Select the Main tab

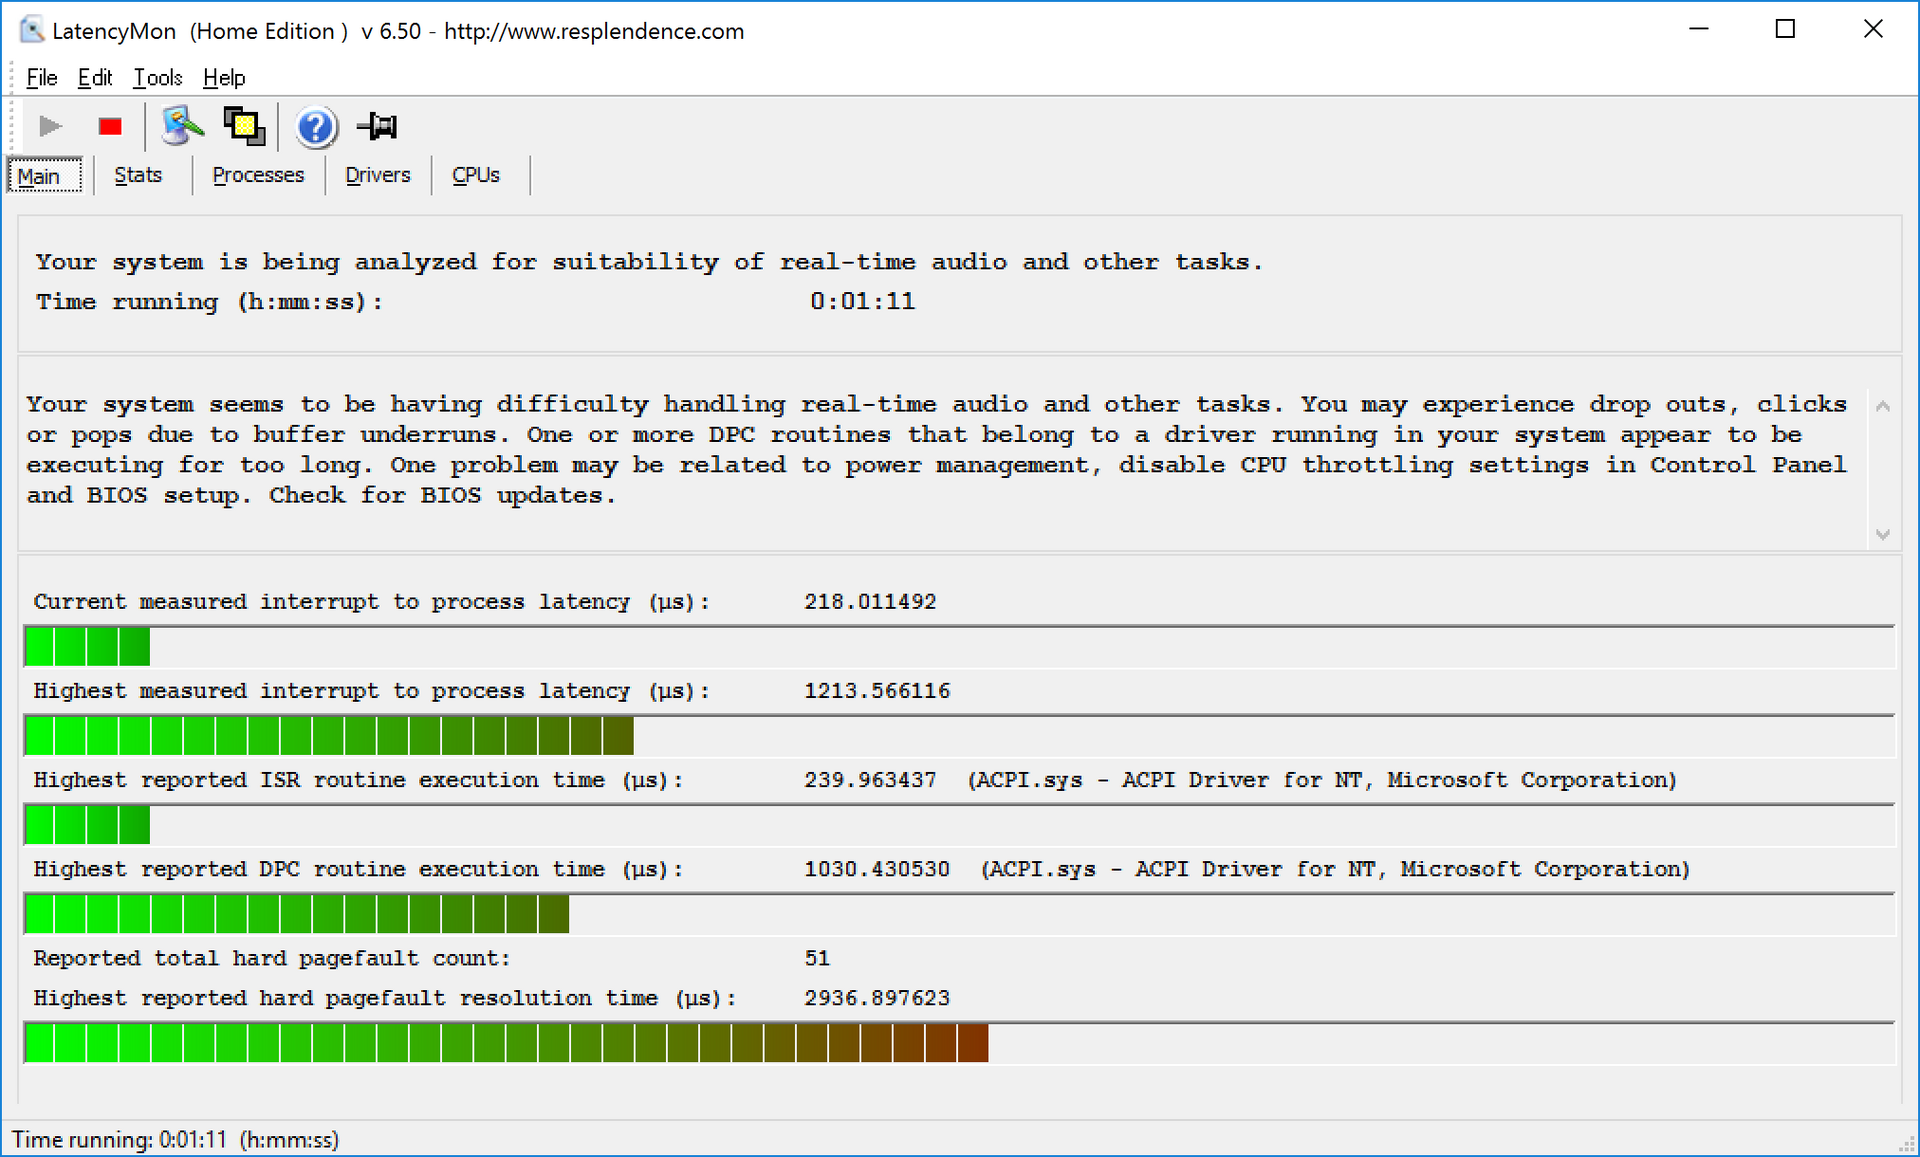click(x=40, y=177)
